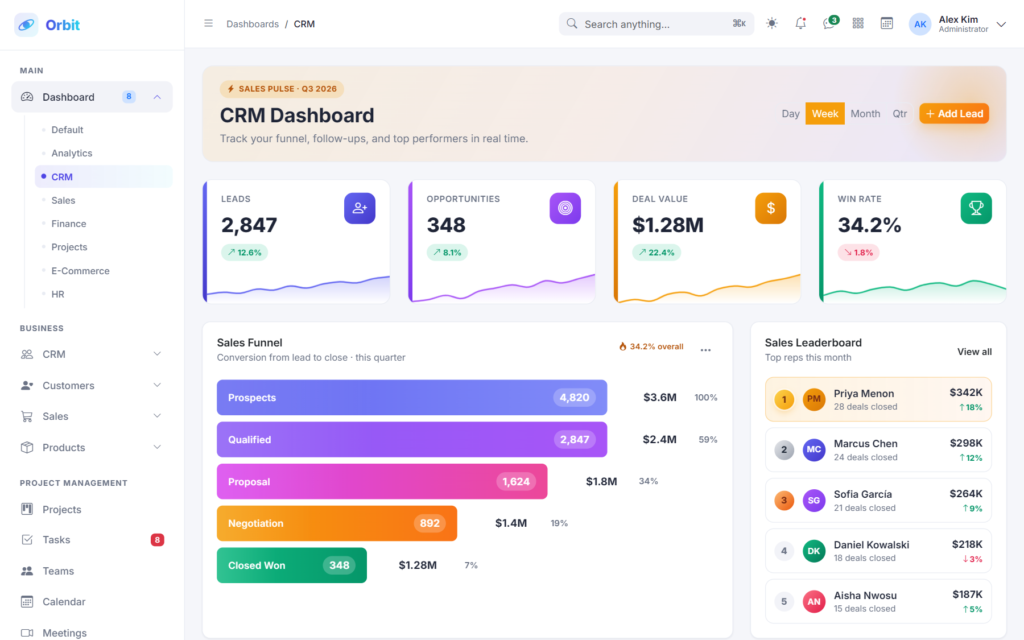Select the Month time range
Screen dimensions: 1024x640
(865, 114)
